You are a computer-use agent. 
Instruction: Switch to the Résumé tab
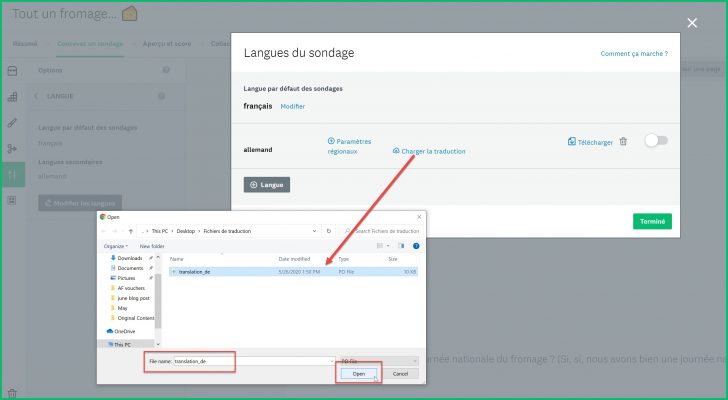click(26, 43)
